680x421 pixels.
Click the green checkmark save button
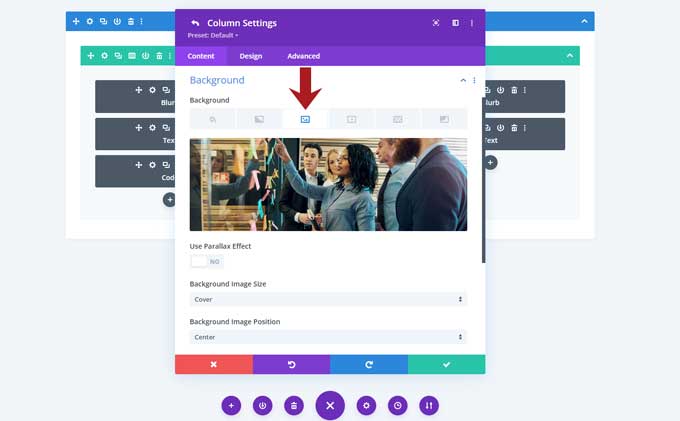[446, 364]
